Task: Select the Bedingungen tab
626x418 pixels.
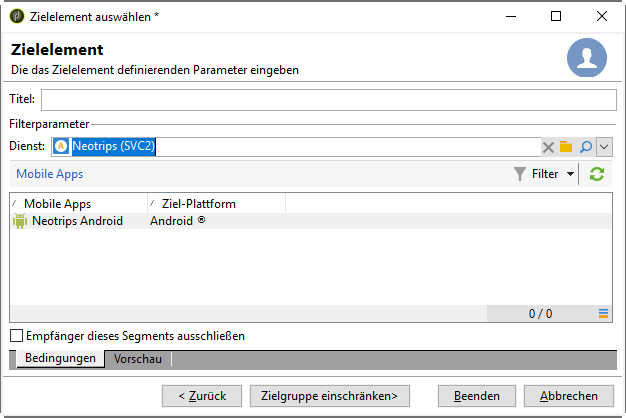Action: 60,358
